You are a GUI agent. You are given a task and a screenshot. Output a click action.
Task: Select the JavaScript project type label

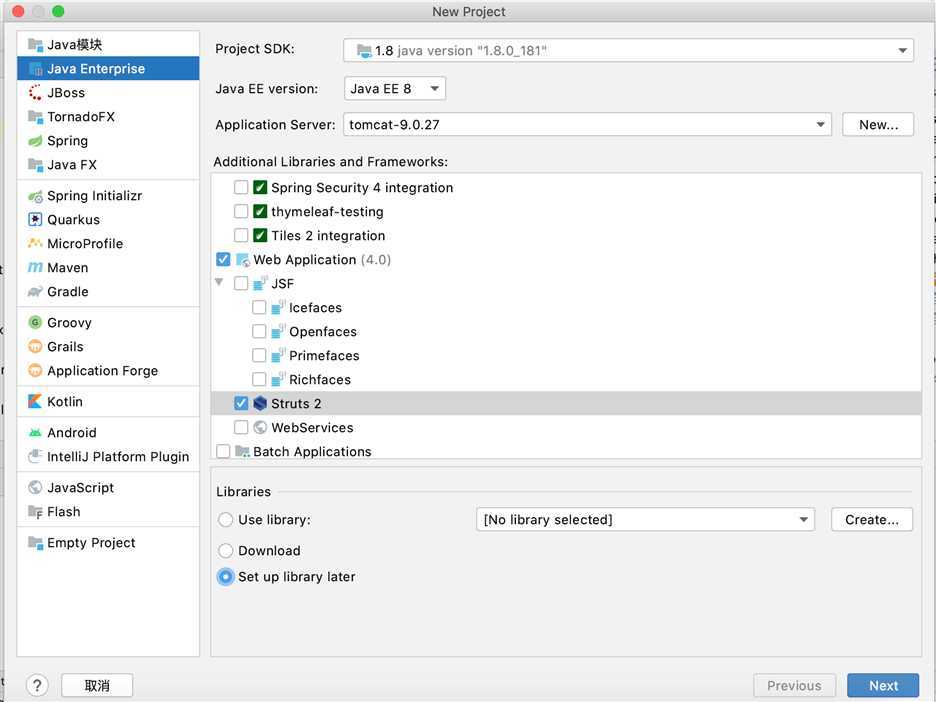(81, 488)
